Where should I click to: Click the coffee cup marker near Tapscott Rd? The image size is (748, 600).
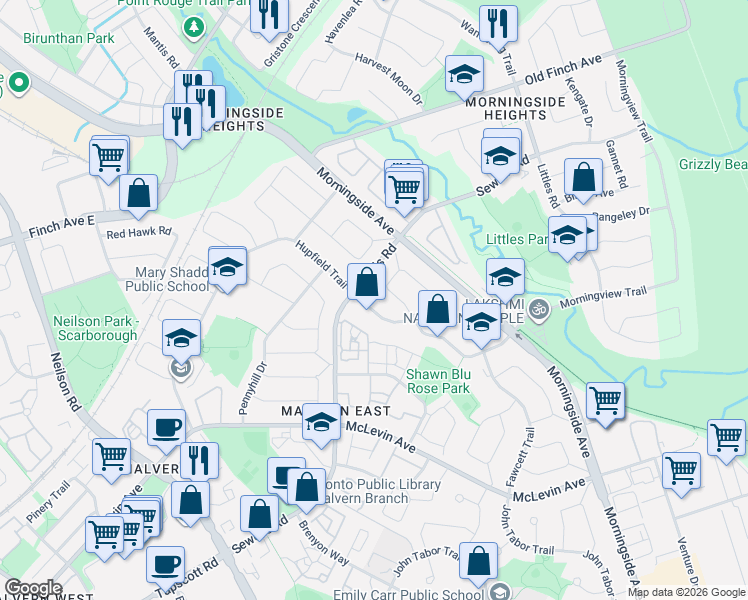166,566
